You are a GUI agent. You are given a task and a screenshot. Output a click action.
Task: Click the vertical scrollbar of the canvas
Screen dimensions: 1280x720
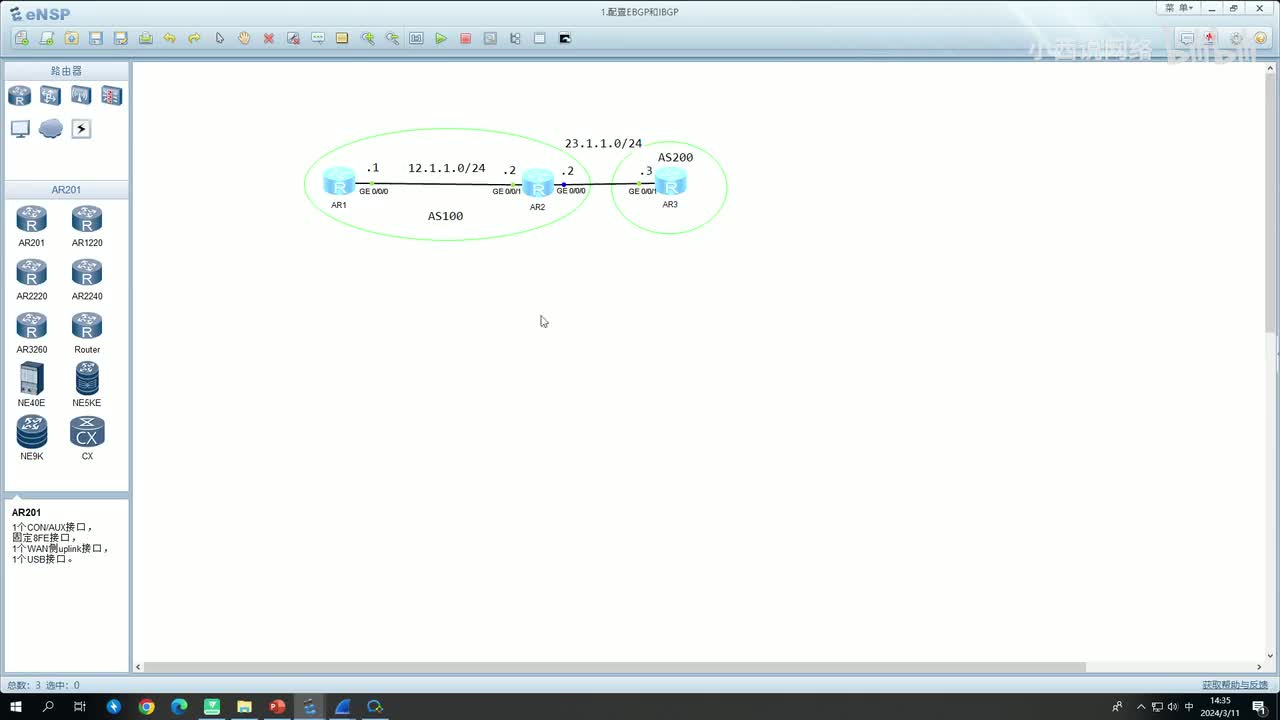coord(1271,202)
